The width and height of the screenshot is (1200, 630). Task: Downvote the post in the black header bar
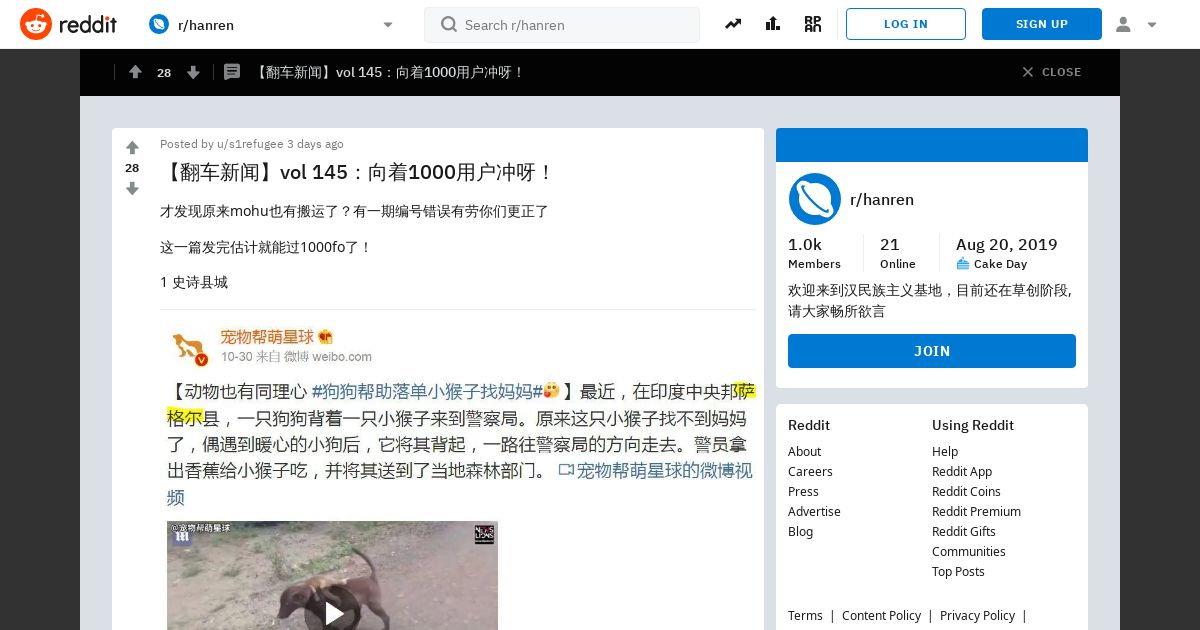pyautogui.click(x=193, y=72)
